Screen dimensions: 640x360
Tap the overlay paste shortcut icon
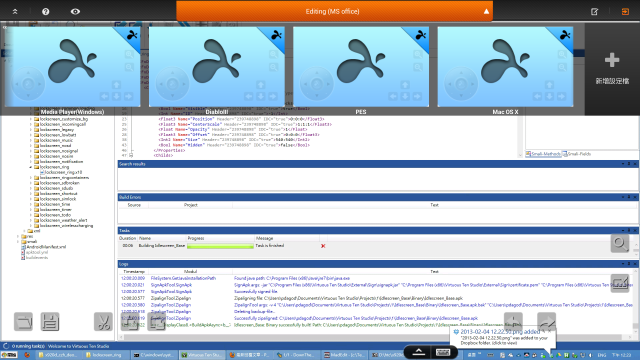156,322
